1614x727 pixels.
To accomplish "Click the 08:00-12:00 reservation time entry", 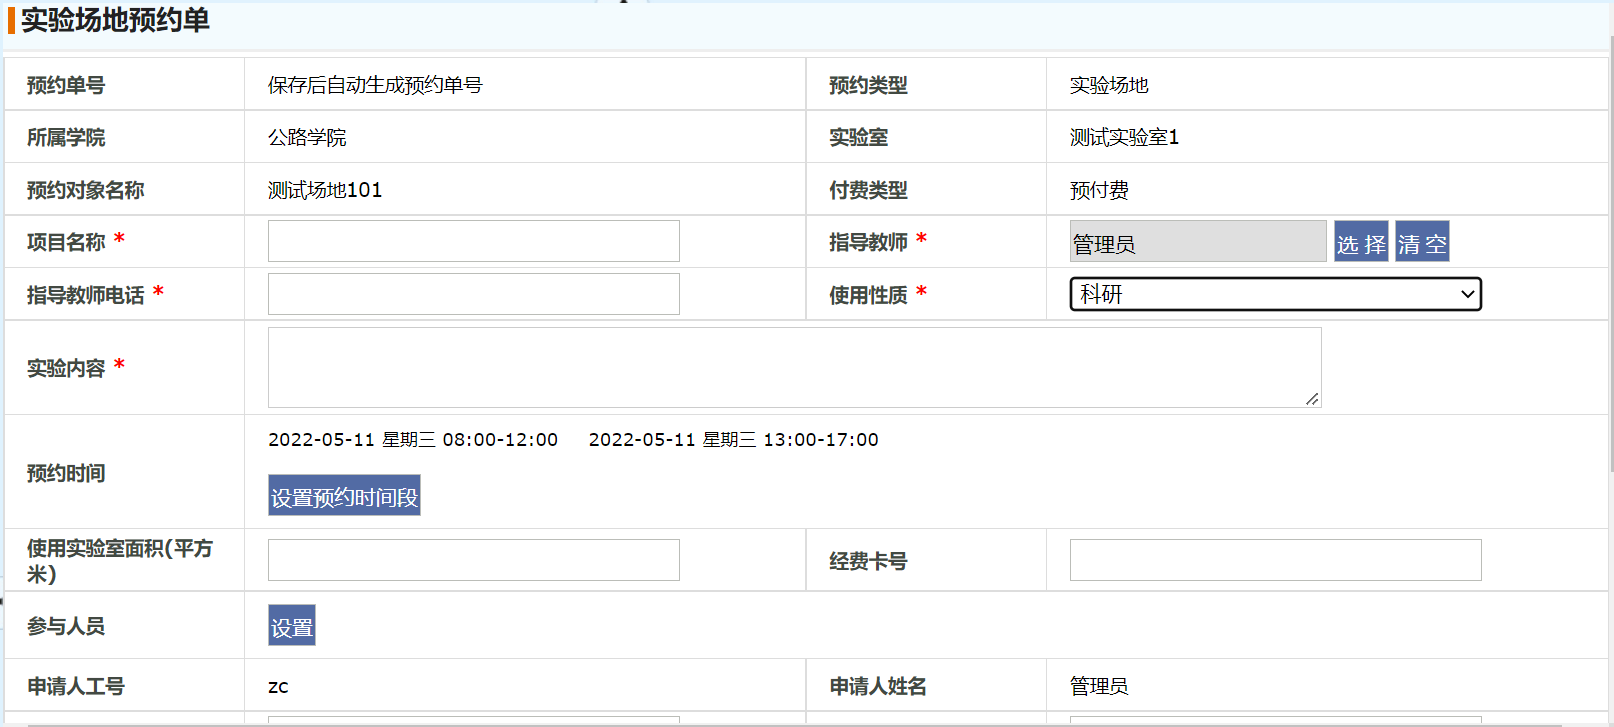I will (413, 440).
